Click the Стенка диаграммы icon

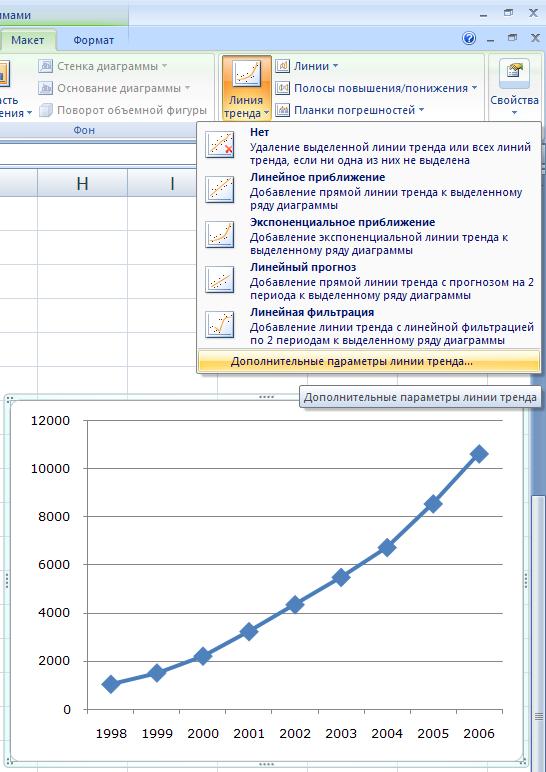click(46, 66)
